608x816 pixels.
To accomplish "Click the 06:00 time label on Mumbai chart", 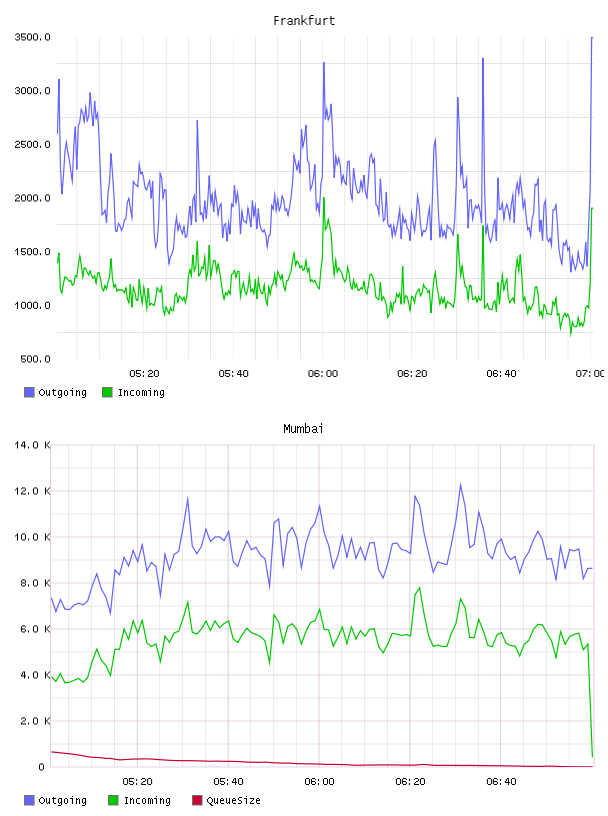I will pyautogui.click(x=319, y=782).
